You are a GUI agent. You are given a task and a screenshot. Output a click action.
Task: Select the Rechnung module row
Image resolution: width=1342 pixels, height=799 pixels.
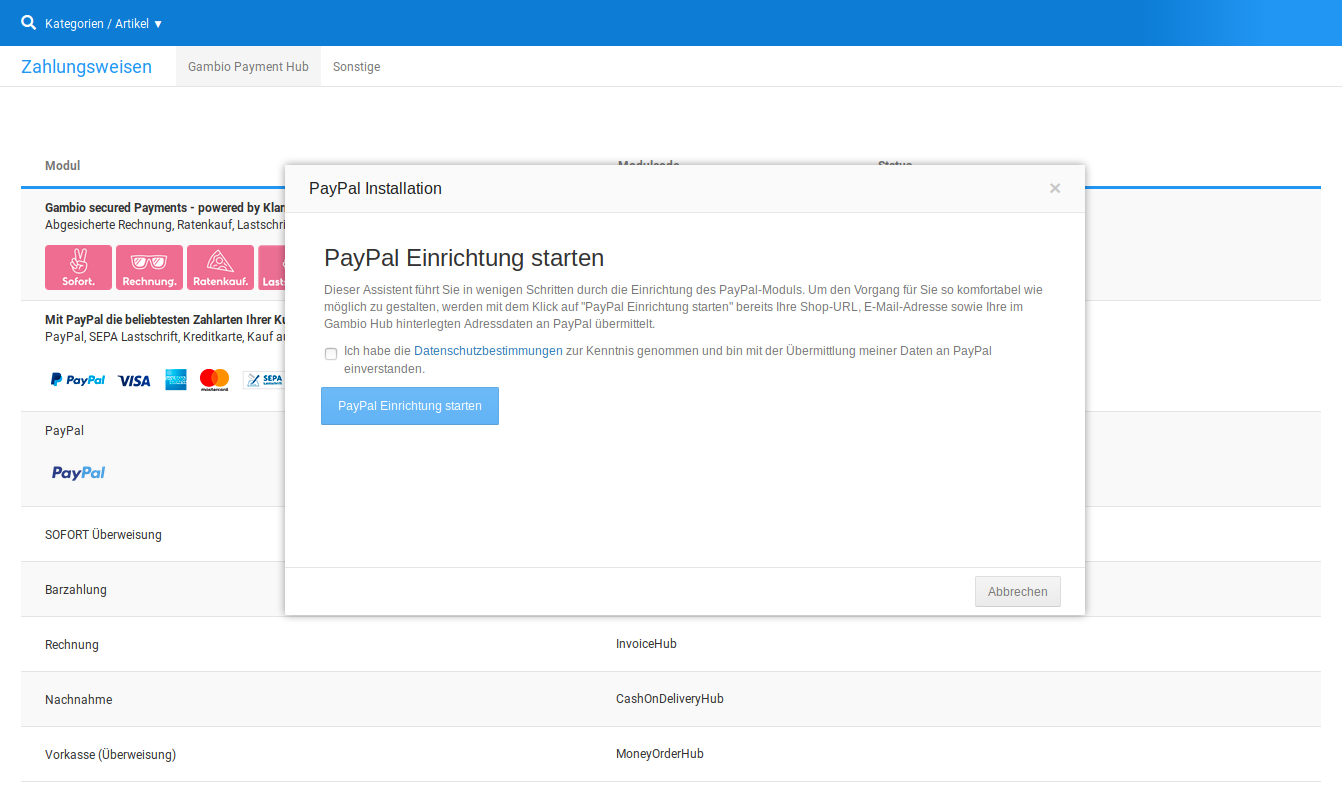72,645
